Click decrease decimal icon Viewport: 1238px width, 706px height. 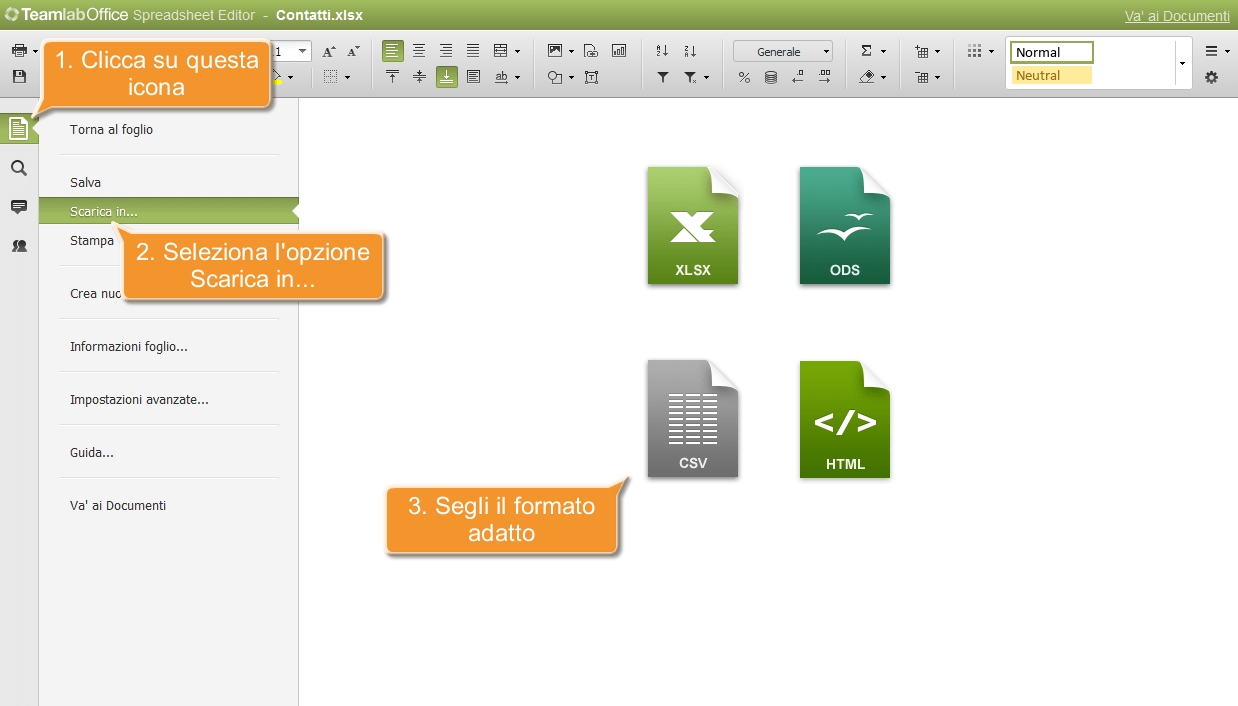coord(797,77)
